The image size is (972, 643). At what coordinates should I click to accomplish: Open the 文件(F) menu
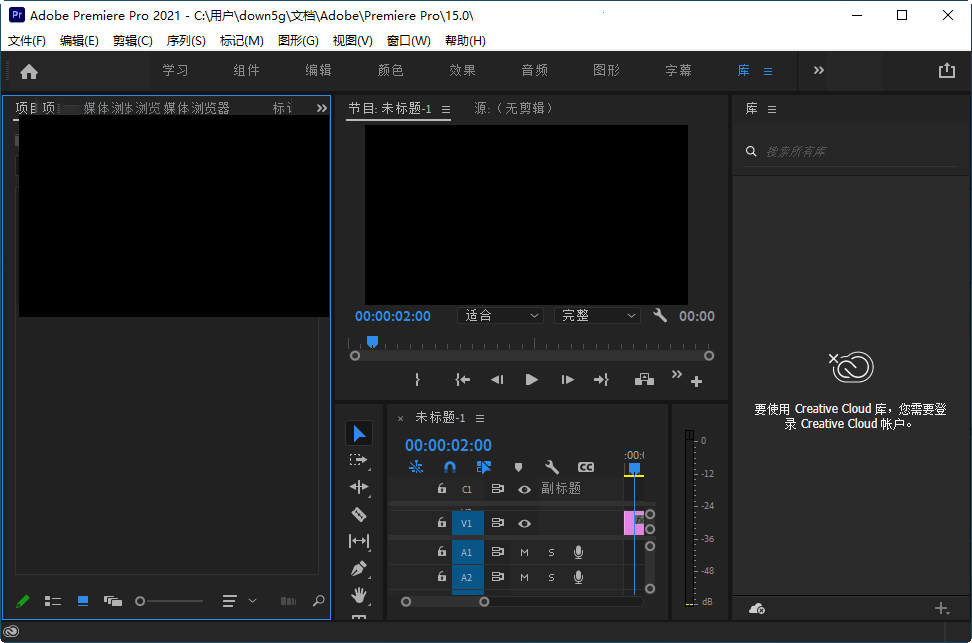click(x=27, y=41)
